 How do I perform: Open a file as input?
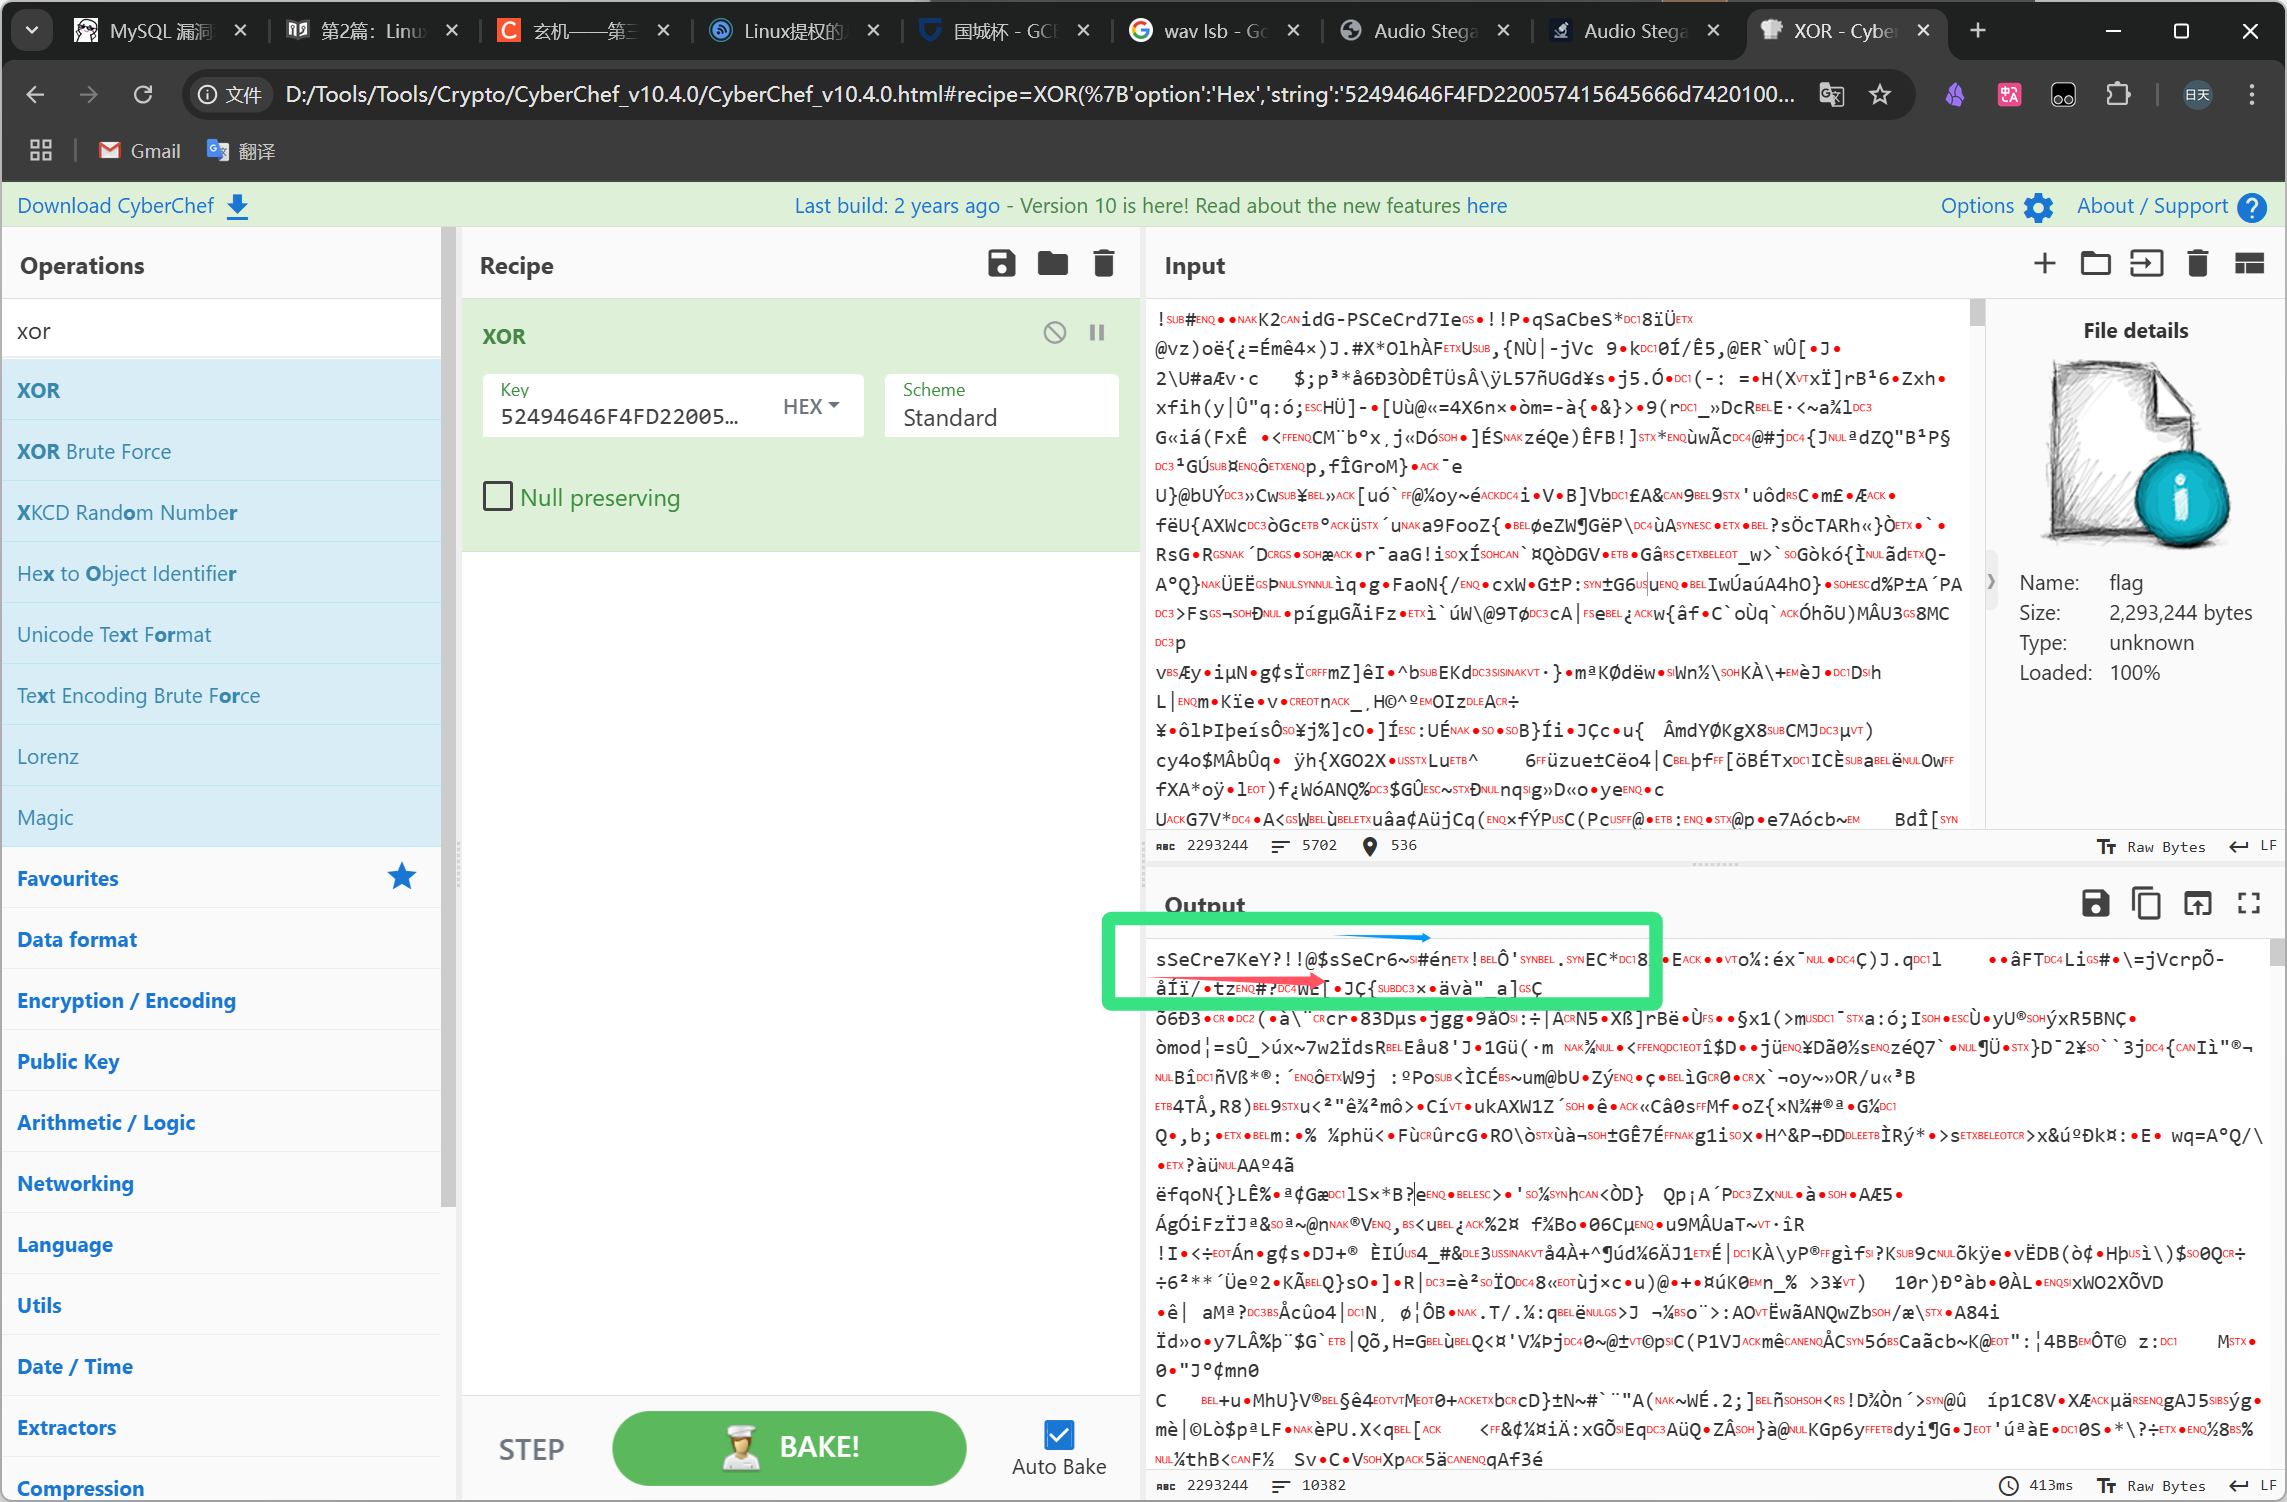coord(2146,264)
